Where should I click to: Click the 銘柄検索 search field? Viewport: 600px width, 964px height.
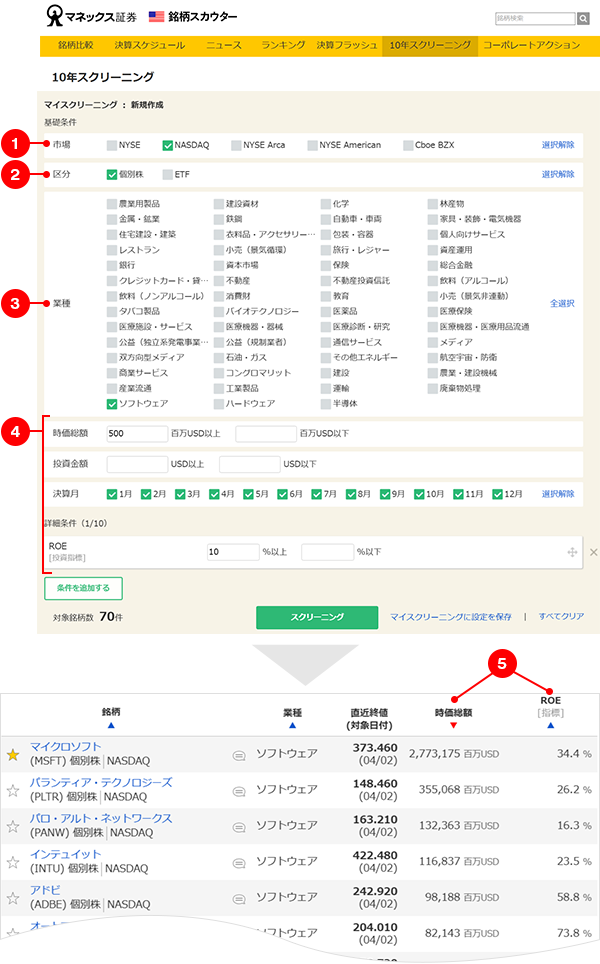pyautogui.click(x=535, y=18)
